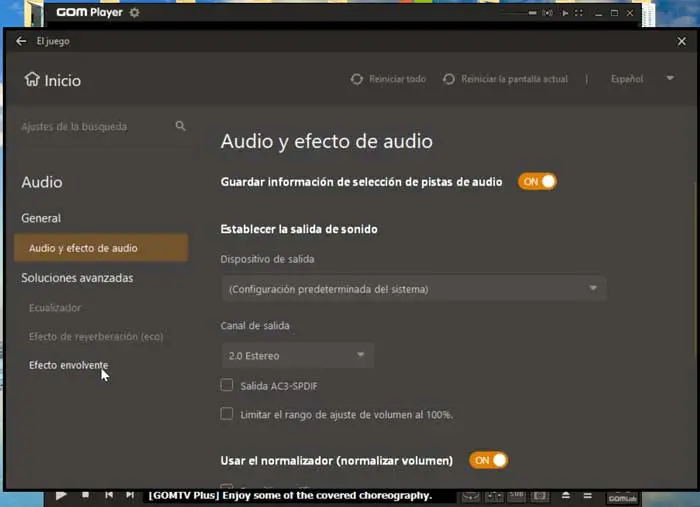Click the Audio section heading in sidebar

click(42, 183)
